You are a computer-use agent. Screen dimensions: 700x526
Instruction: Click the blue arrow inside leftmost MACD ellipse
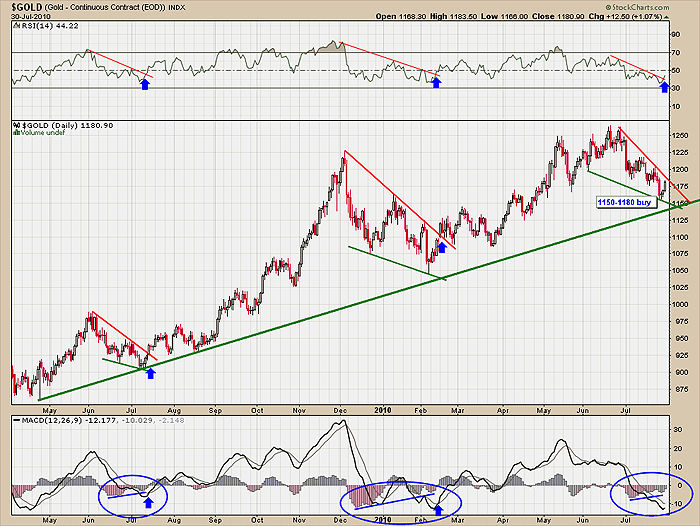point(148,502)
